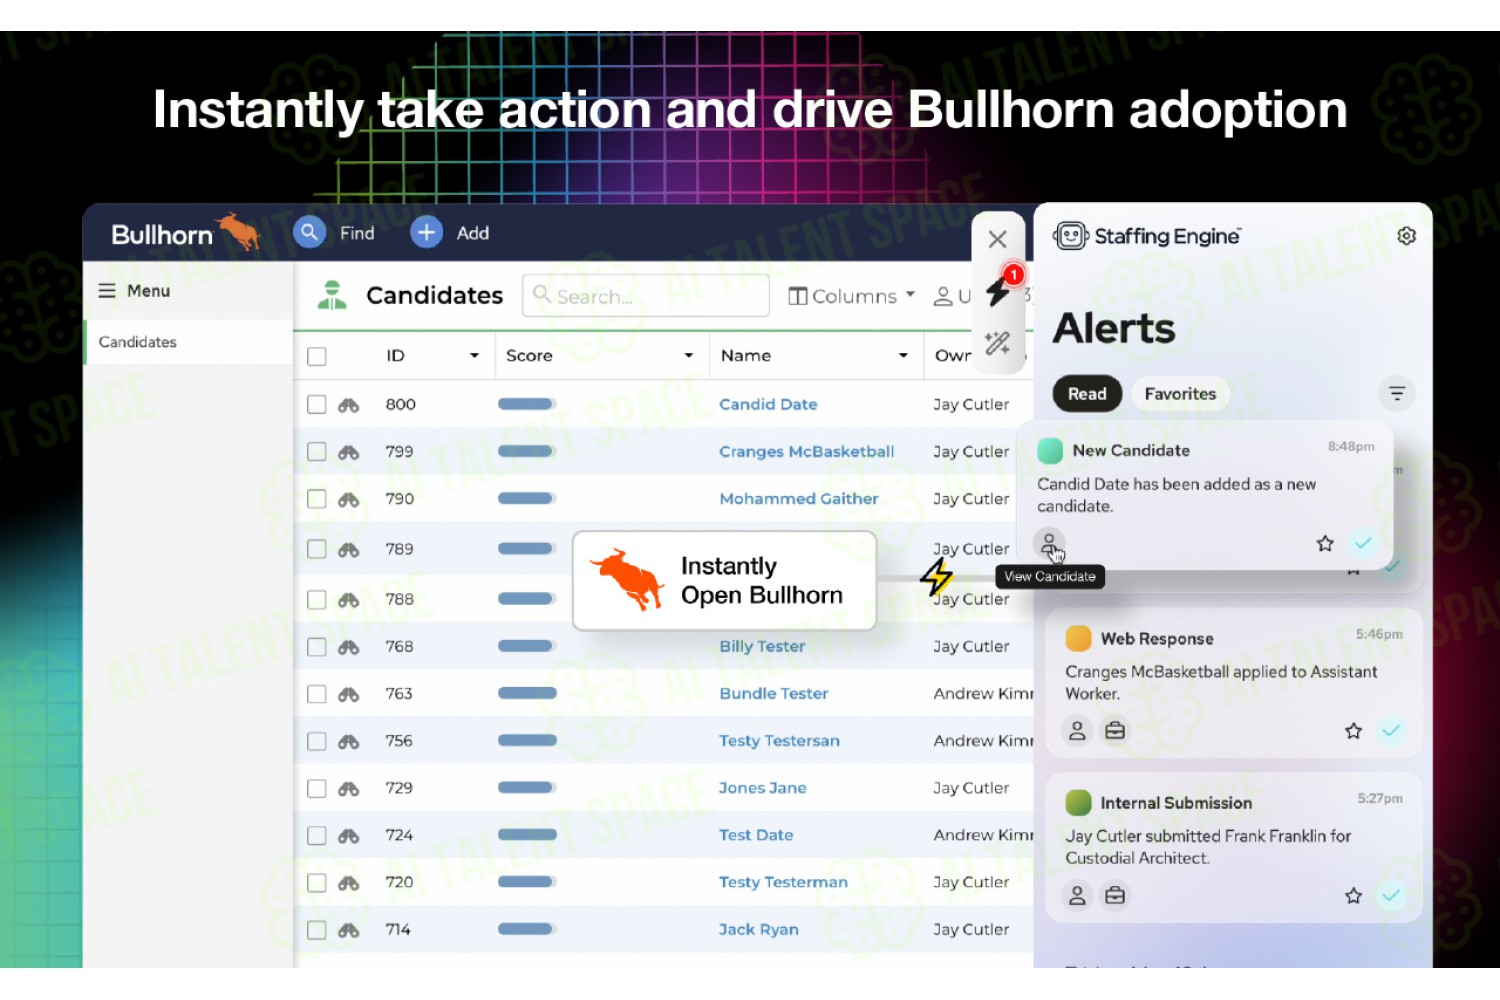Click the blue Add plus icon
The image size is (1500, 1000).
(427, 233)
